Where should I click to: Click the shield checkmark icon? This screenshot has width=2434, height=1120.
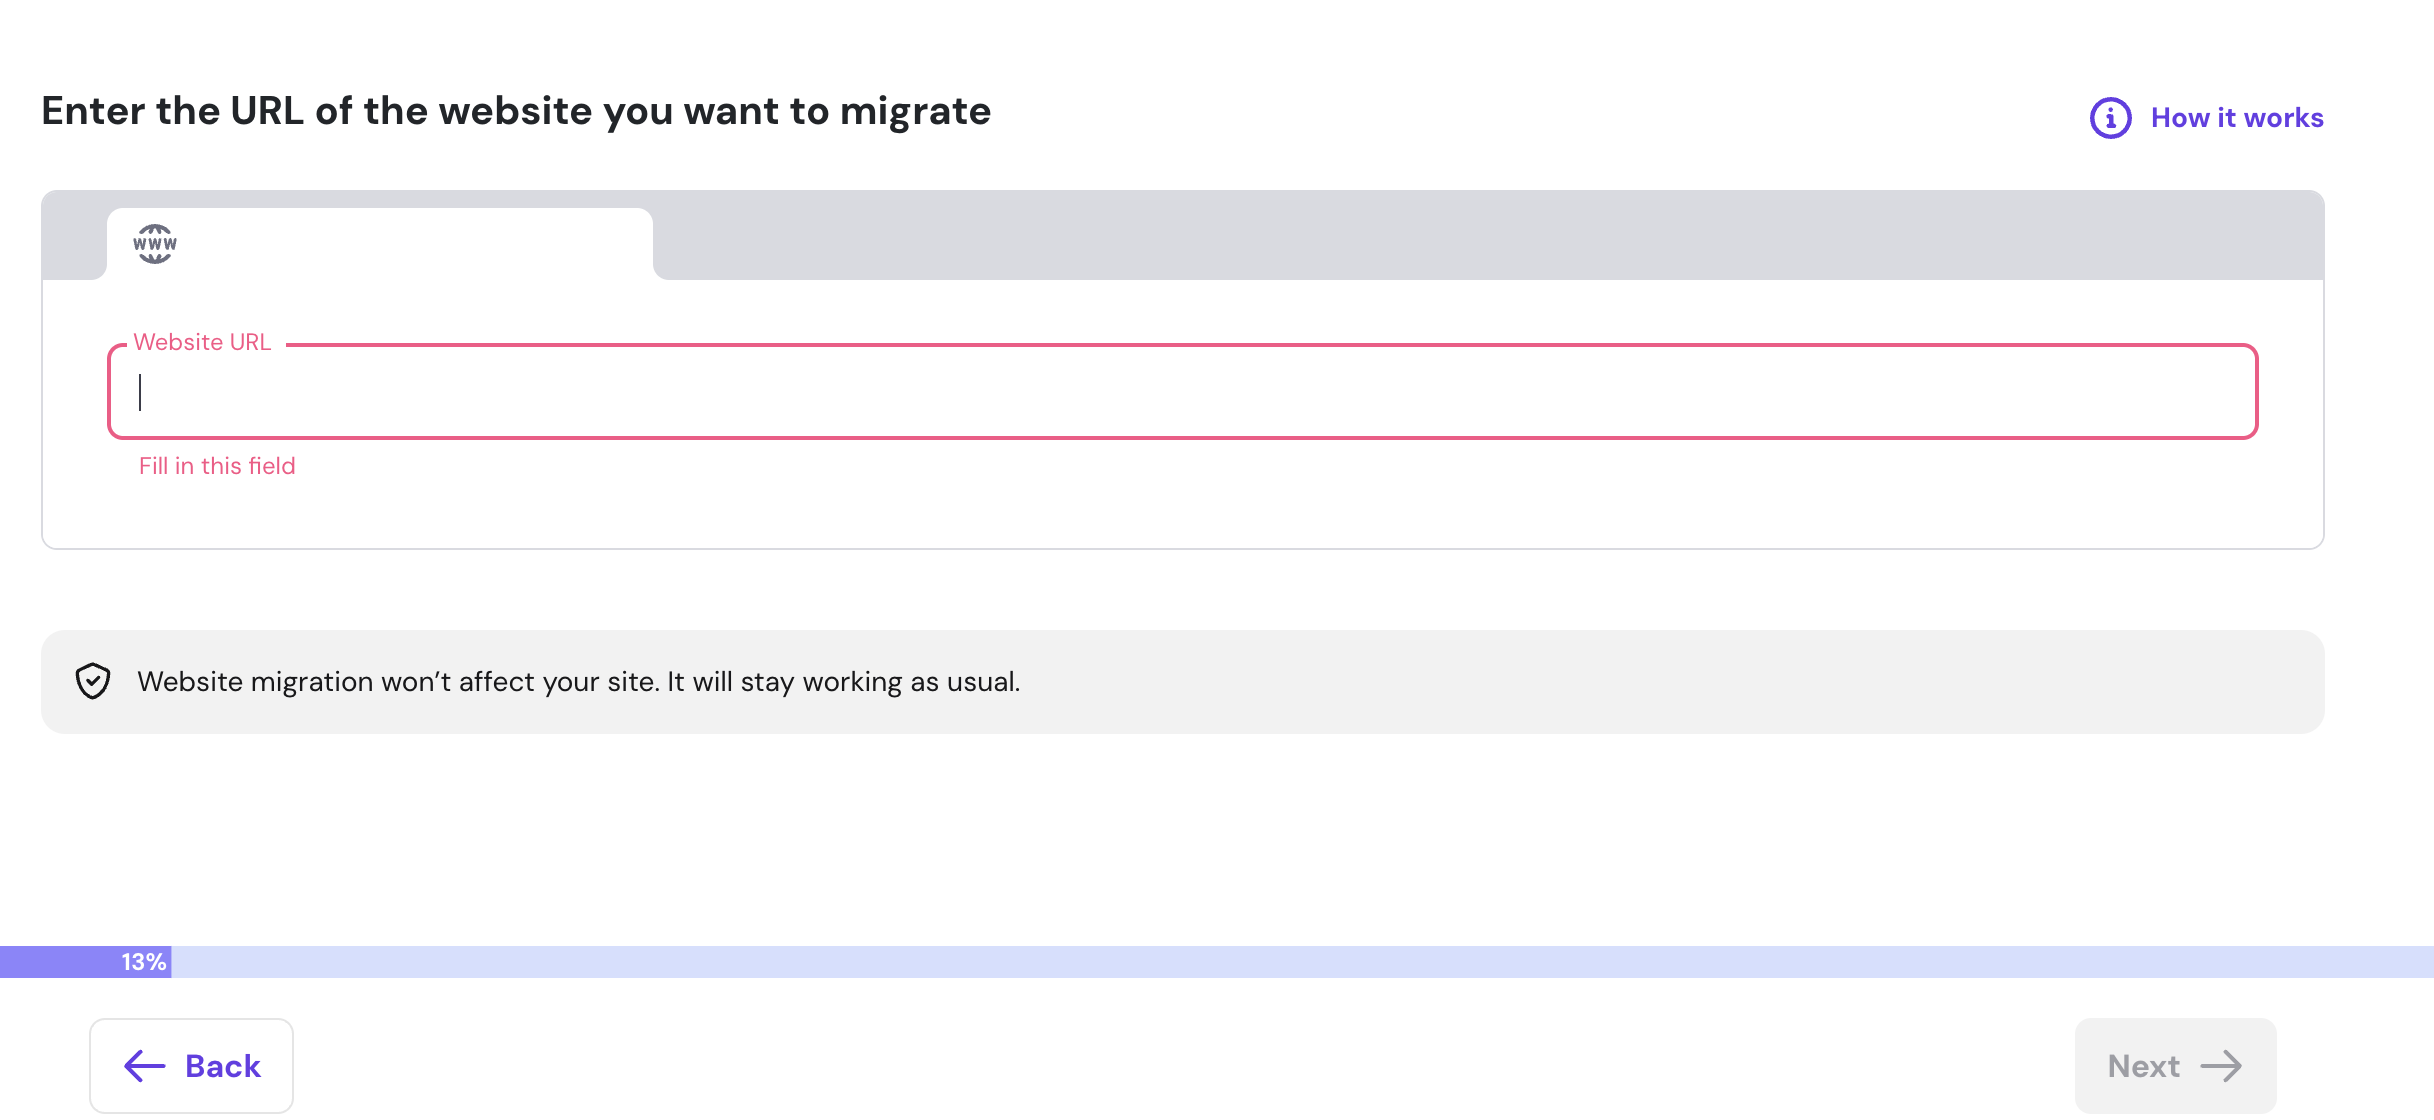pos(93,682)
